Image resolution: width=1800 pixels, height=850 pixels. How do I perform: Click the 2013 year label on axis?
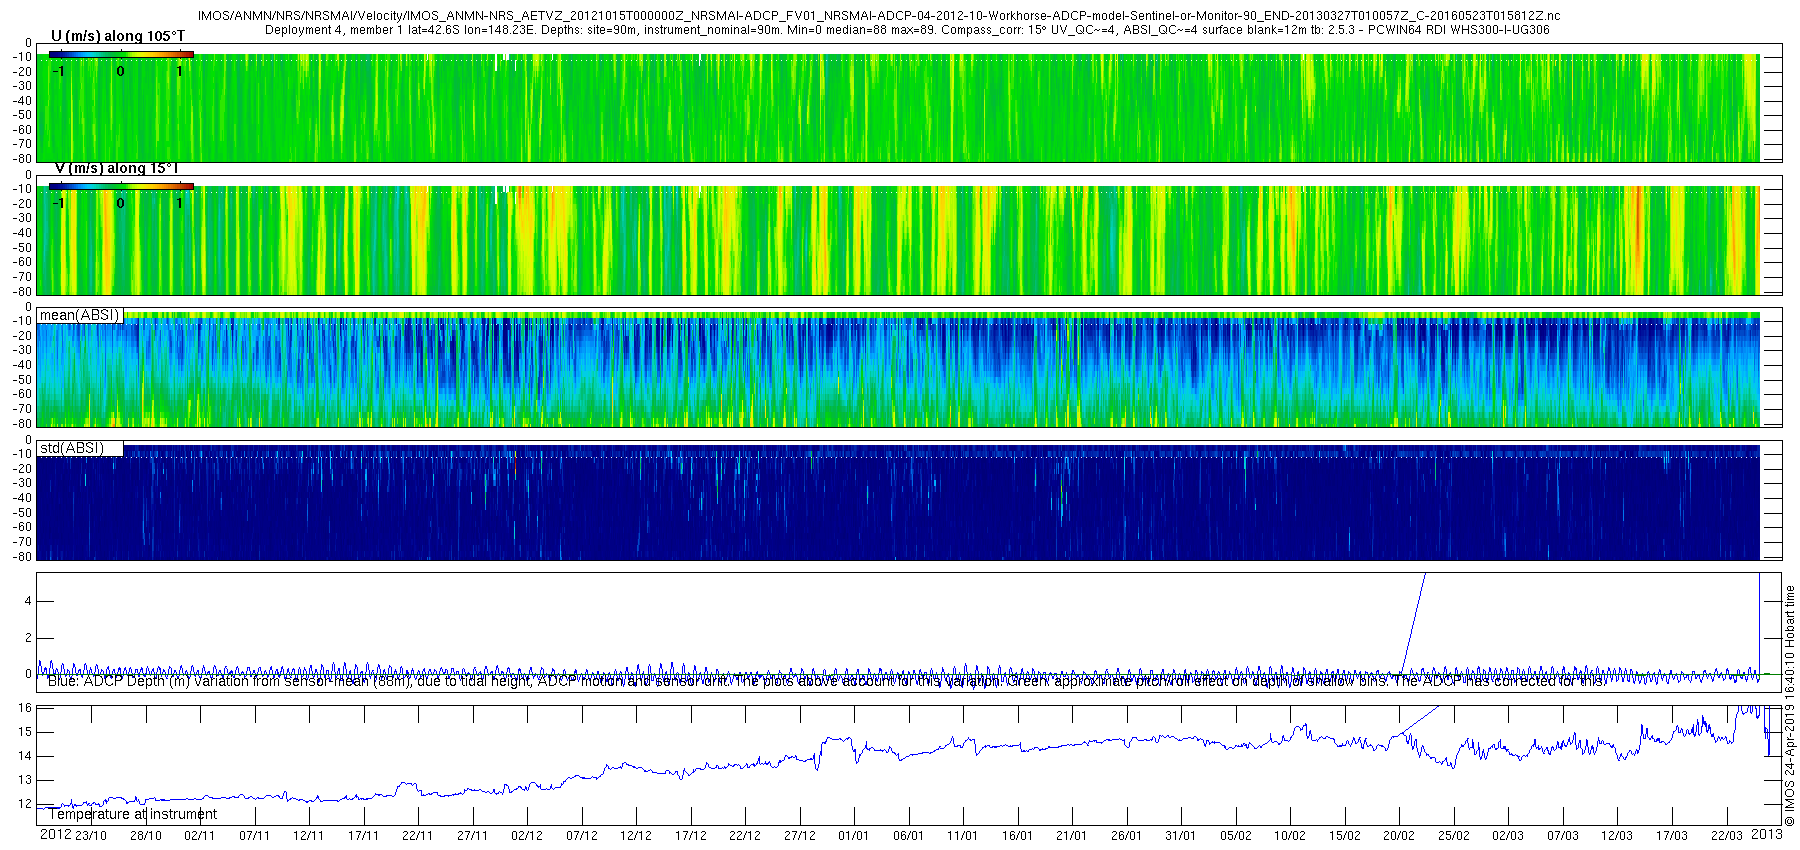[1767, 835]
